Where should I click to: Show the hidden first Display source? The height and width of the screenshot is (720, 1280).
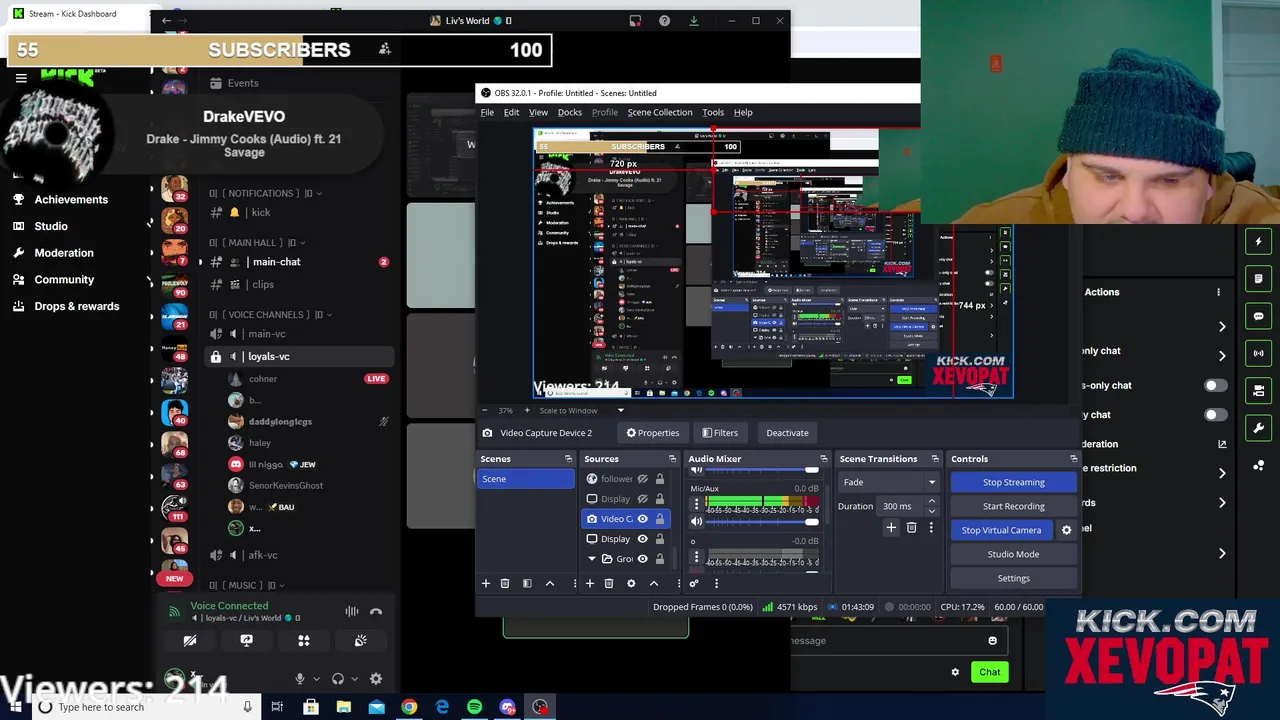[643, 499]
